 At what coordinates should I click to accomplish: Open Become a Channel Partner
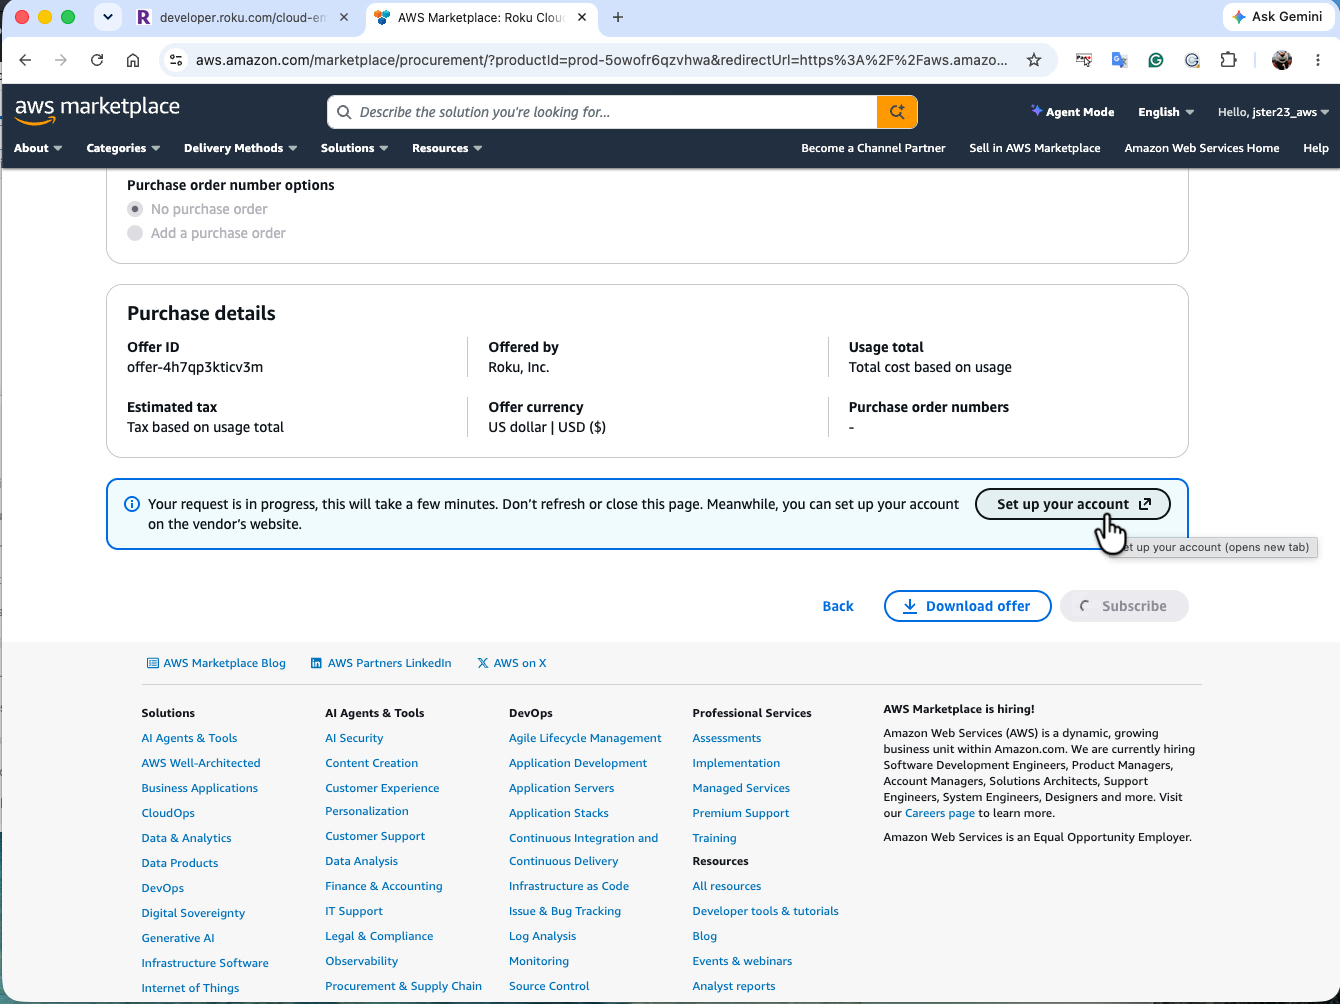tap(873, 148)
